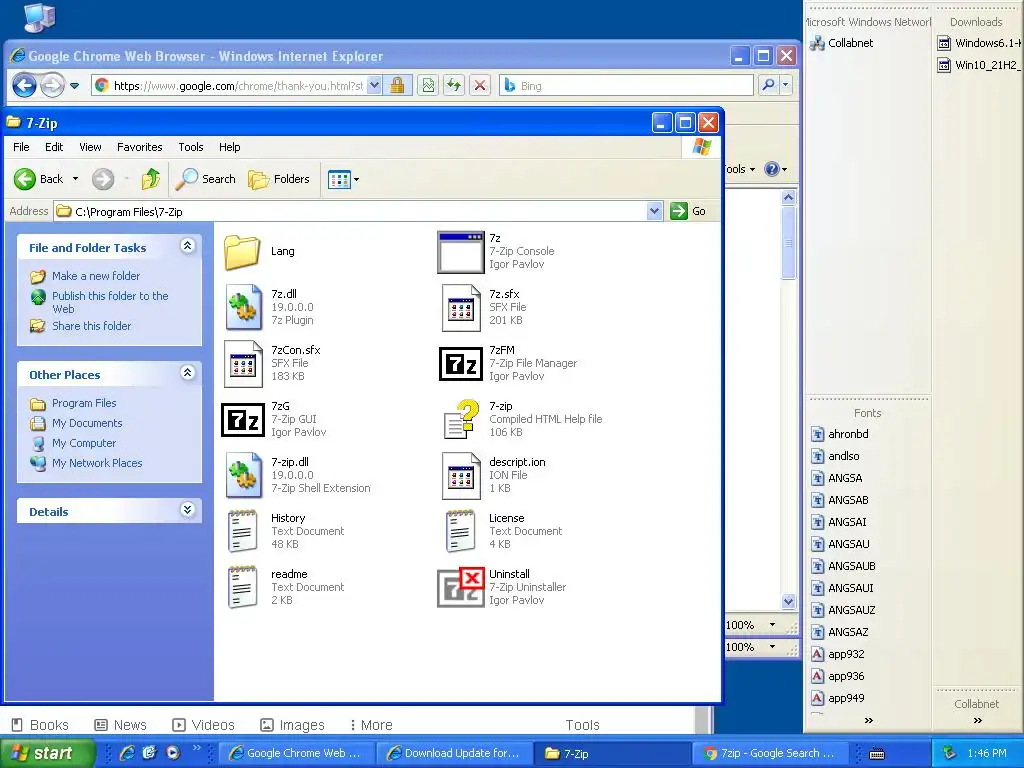Collapse the File and Folder Tasks panel
The height and width of the screenshot is (768, 1024).
coord(187,246)
